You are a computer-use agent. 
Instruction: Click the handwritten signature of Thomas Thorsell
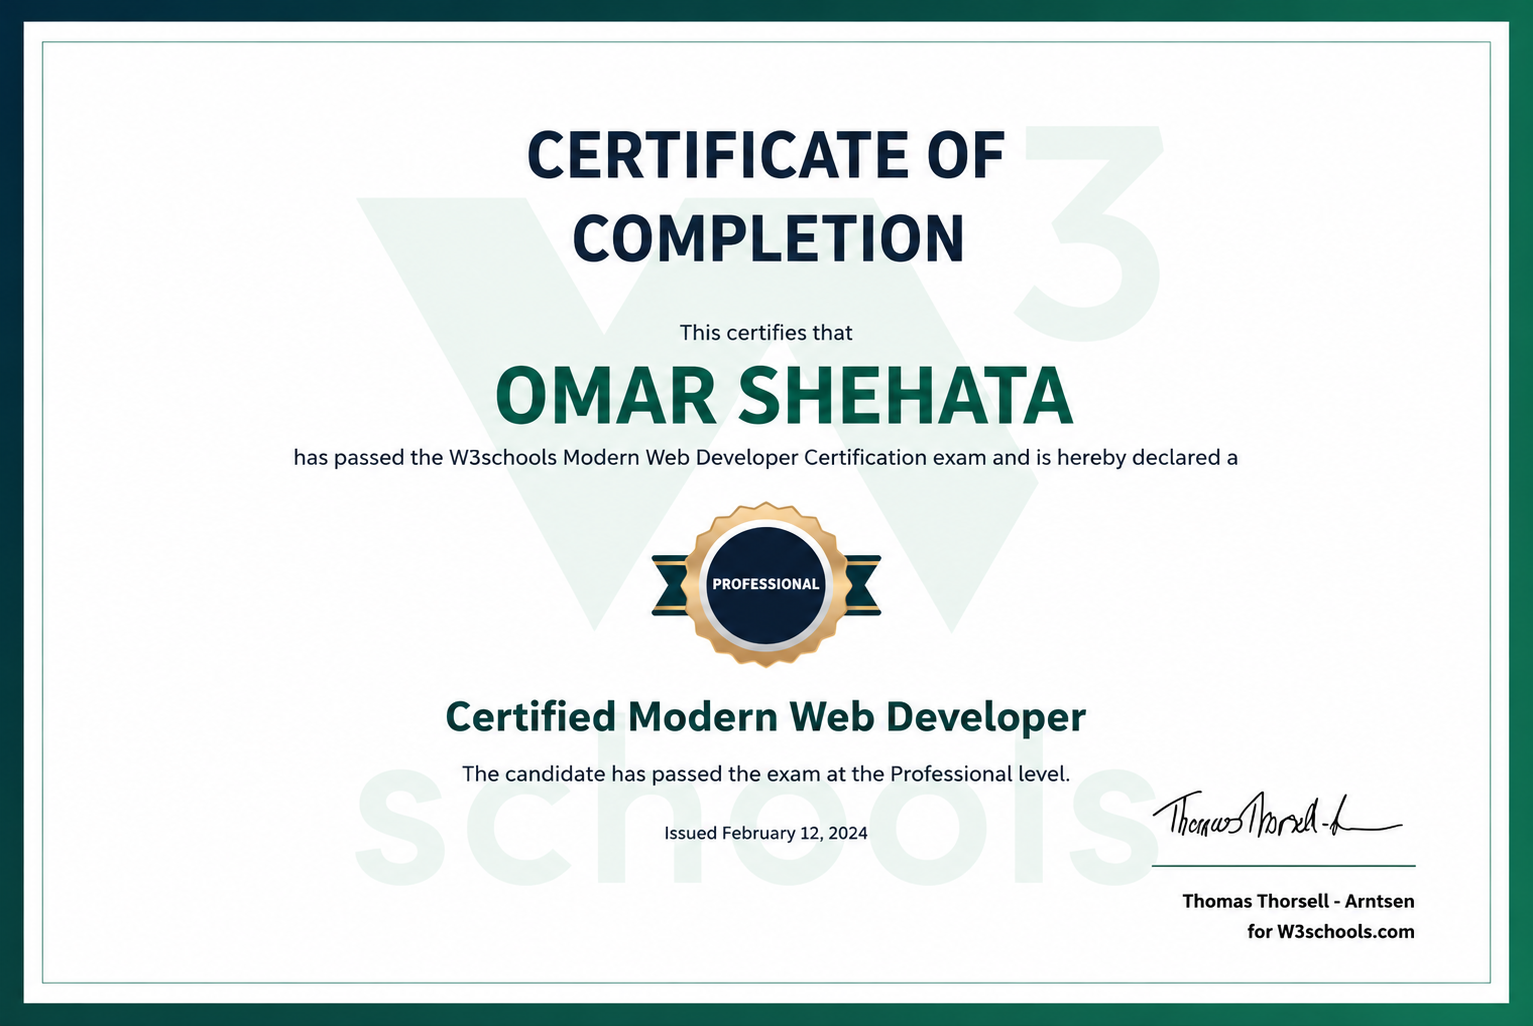point(1277,815)
